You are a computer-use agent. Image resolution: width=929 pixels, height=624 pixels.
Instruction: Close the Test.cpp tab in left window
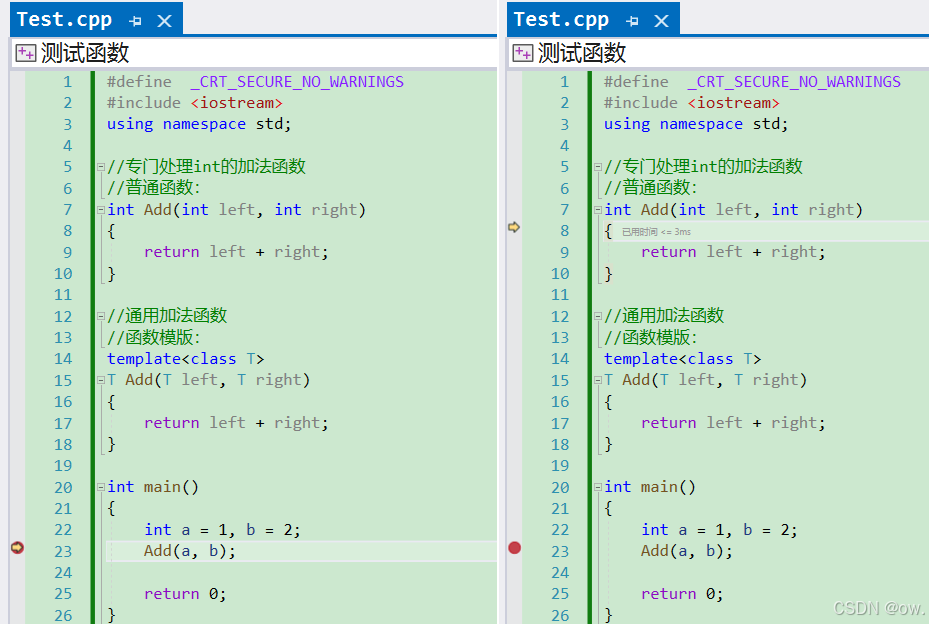165,21
